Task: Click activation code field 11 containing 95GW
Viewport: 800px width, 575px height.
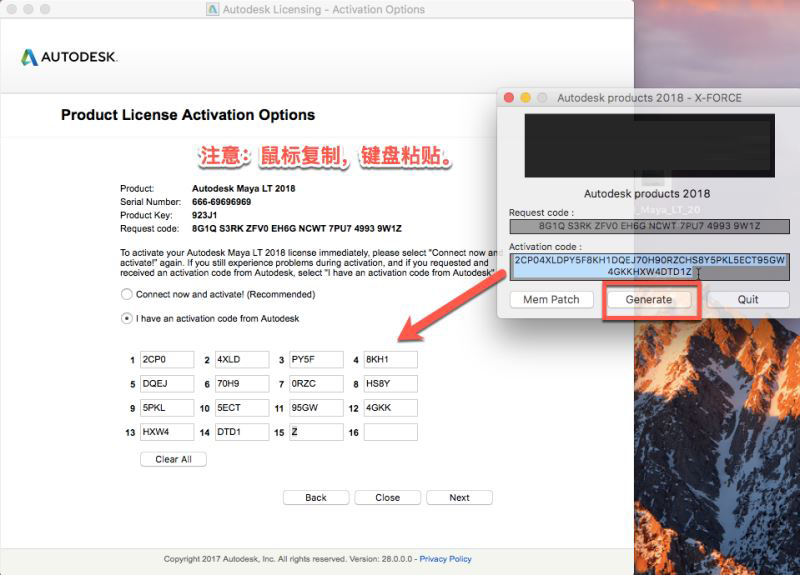Action: 316,408
